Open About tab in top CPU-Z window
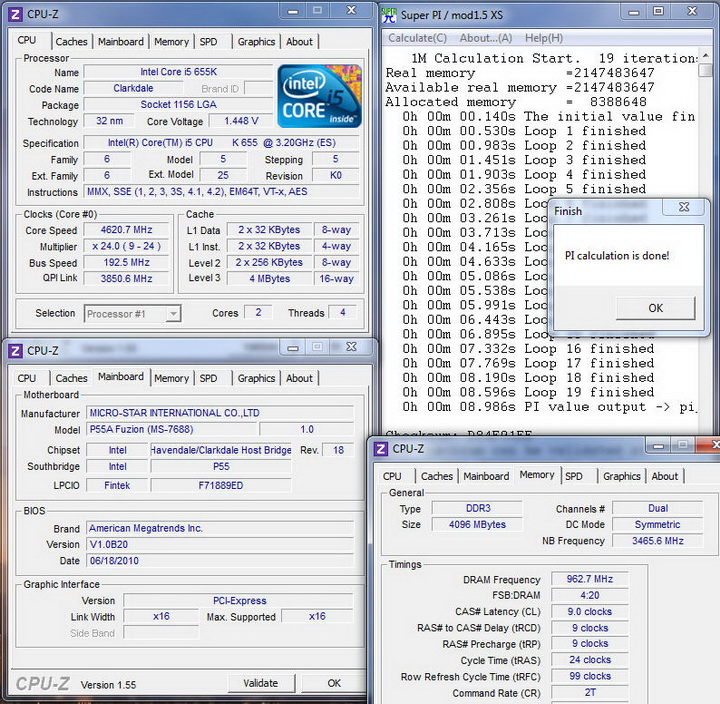Viewport: 720px width, 704px height. (x=299, y=42)
